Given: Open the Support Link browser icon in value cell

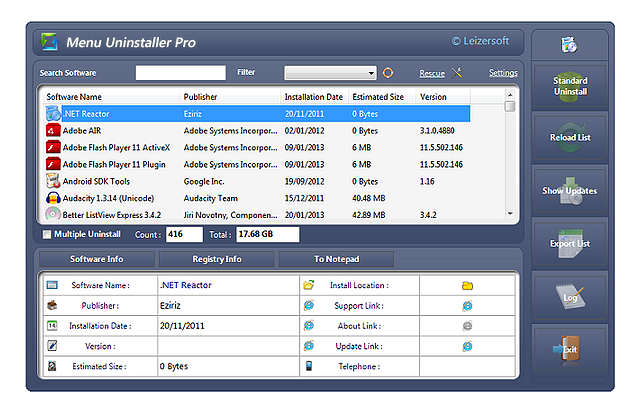Looking at the screenshot, I should pos(467,306).
